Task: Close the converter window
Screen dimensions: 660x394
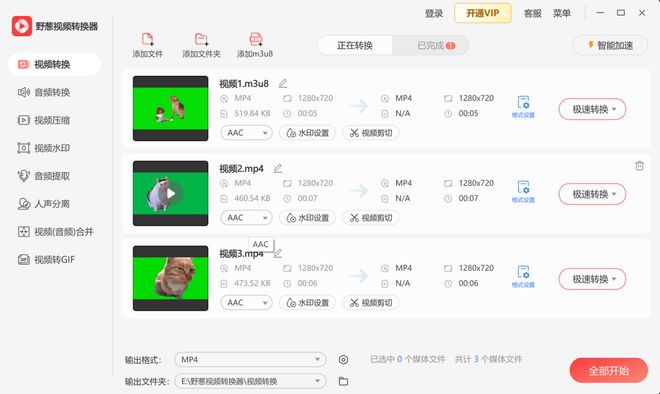Action: (642, 13)
